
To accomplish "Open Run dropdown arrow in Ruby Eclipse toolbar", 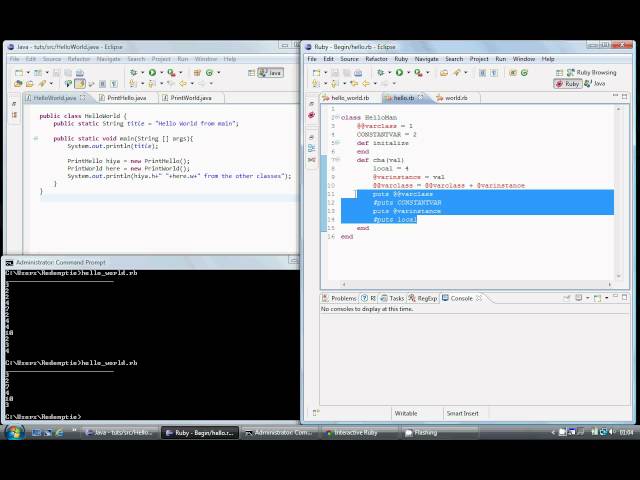I will (x=408, y=73).
